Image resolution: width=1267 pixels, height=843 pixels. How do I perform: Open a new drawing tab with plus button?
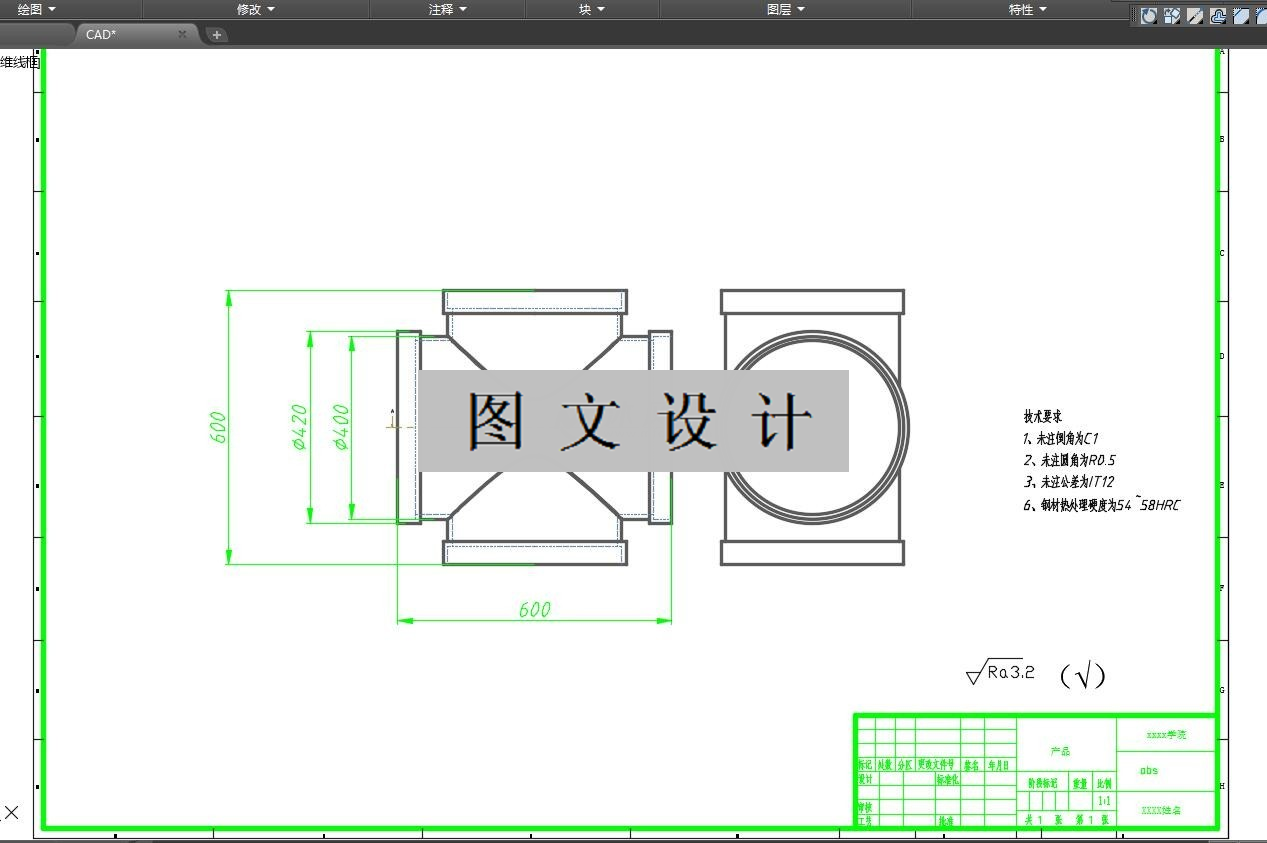[x=216, y=35]
